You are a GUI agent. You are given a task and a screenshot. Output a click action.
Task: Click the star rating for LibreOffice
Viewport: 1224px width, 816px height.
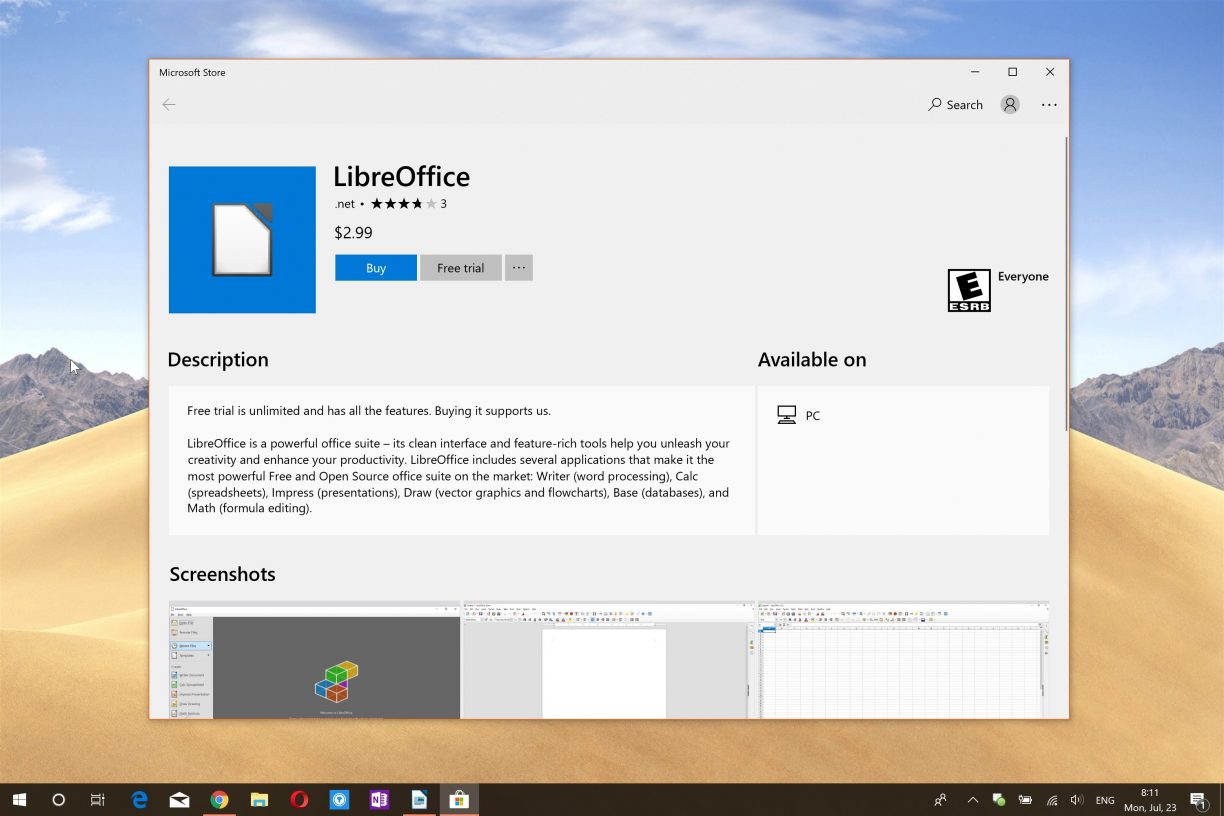click(x=403, y=204)
